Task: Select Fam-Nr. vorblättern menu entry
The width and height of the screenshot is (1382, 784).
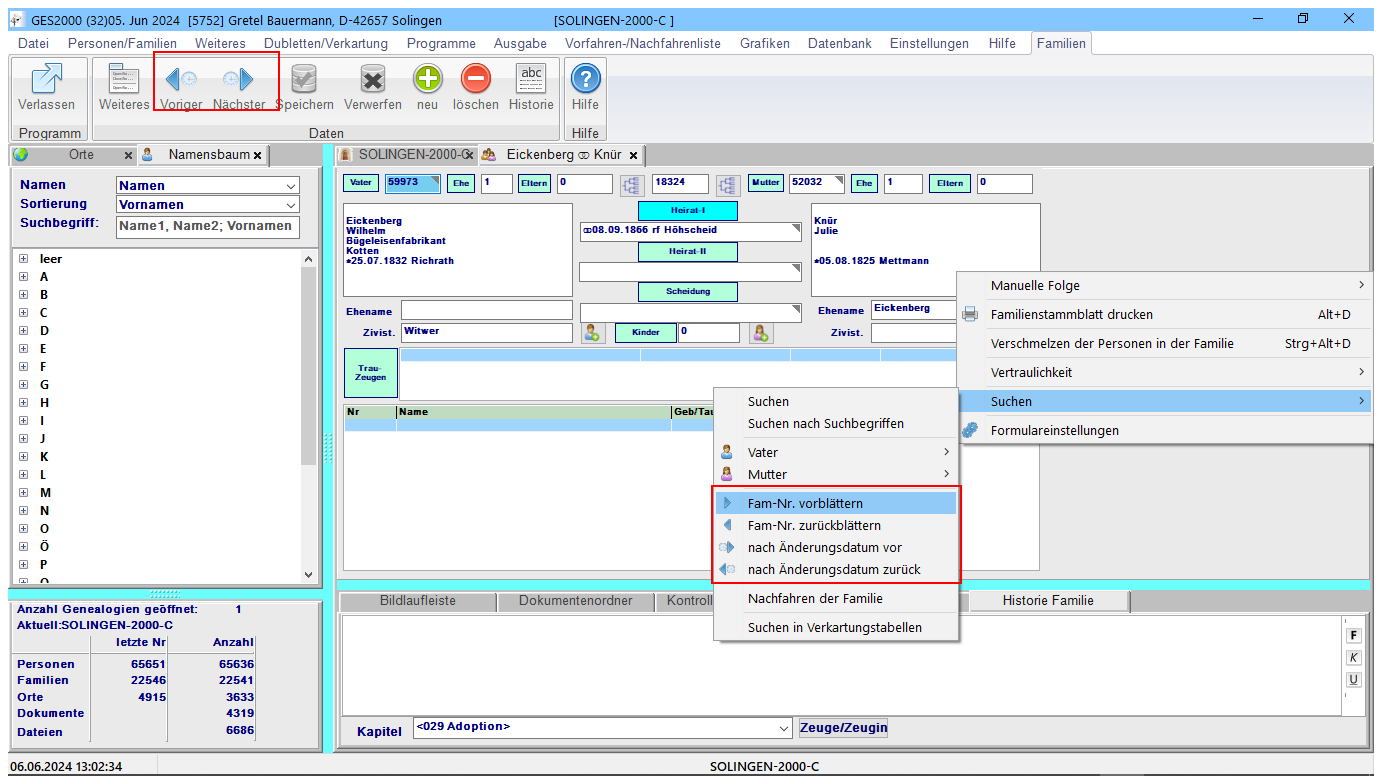Action: [x=836, y=503]
